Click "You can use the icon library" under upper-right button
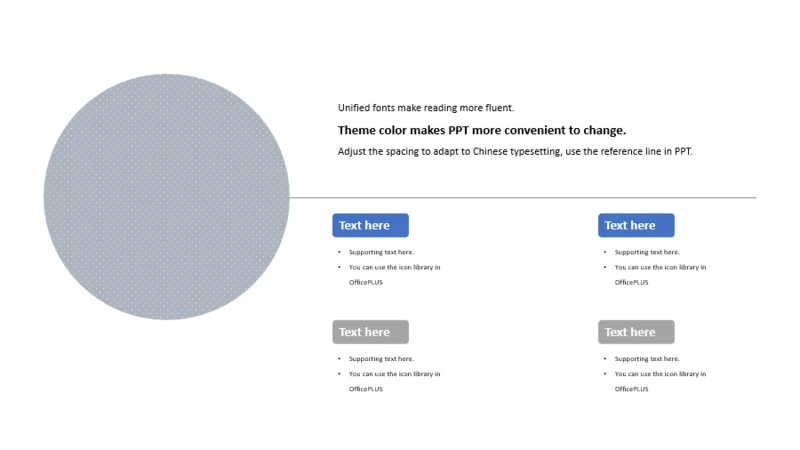 [660, 267]
